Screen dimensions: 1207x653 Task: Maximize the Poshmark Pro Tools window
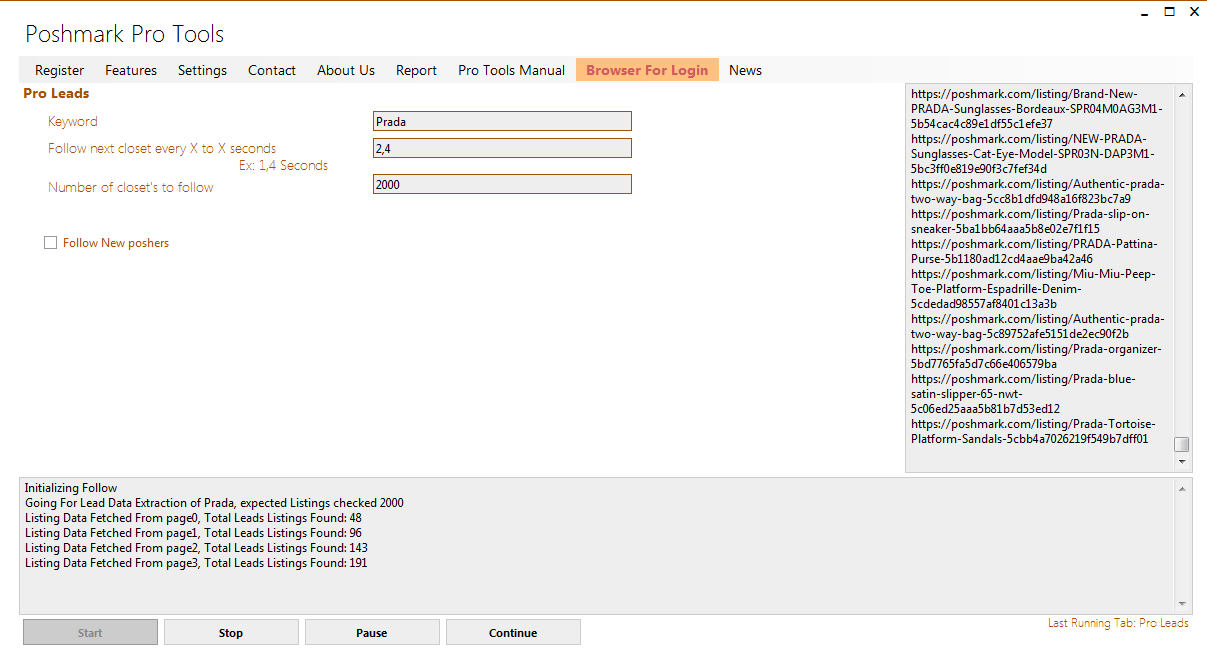[x=1169, y=12]
